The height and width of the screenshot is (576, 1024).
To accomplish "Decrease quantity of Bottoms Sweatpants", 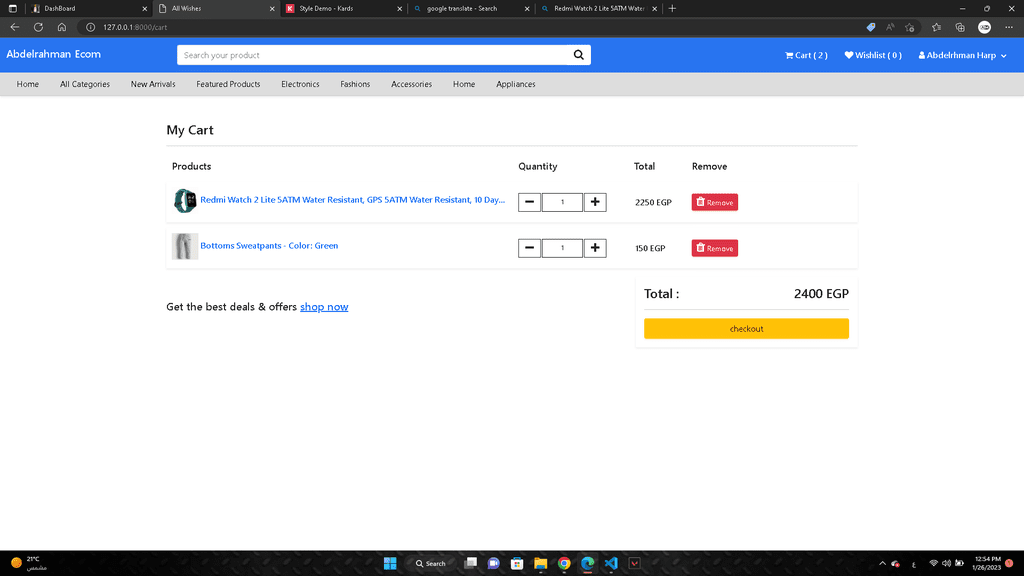I will click(x=530, y=248).
